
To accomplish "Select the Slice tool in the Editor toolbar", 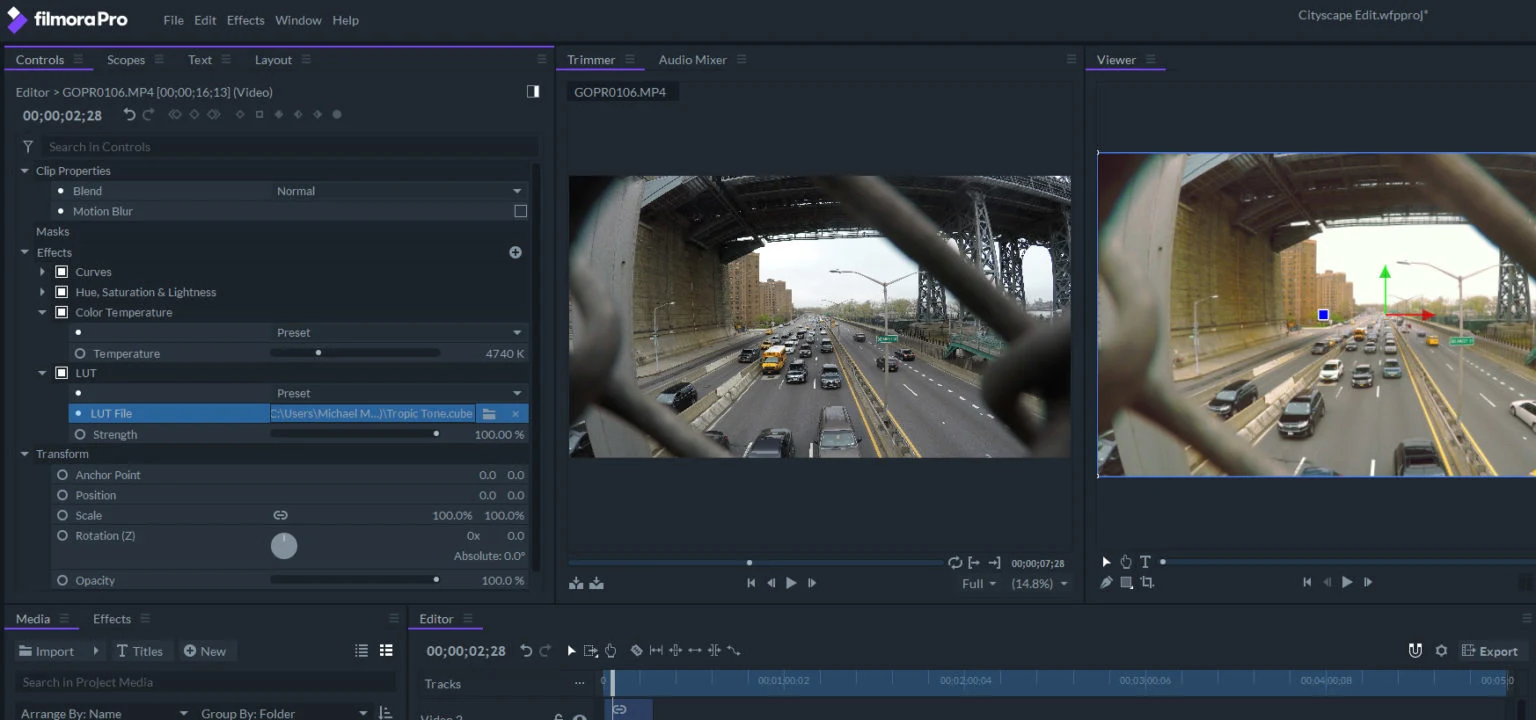I will tap(636, 651).
